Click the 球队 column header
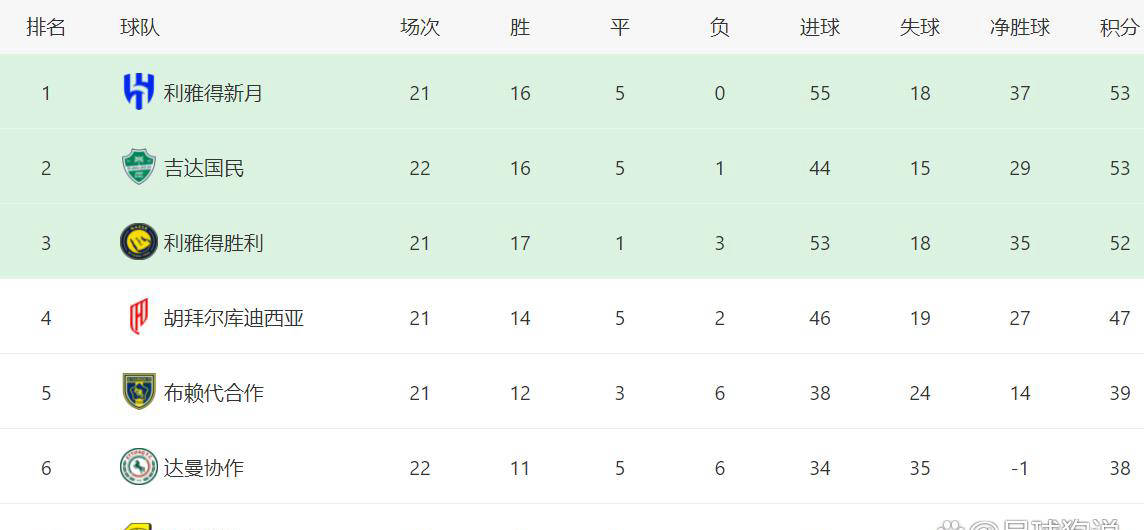The height and width of the screenshot is (530, 1144). pos(140,28)
